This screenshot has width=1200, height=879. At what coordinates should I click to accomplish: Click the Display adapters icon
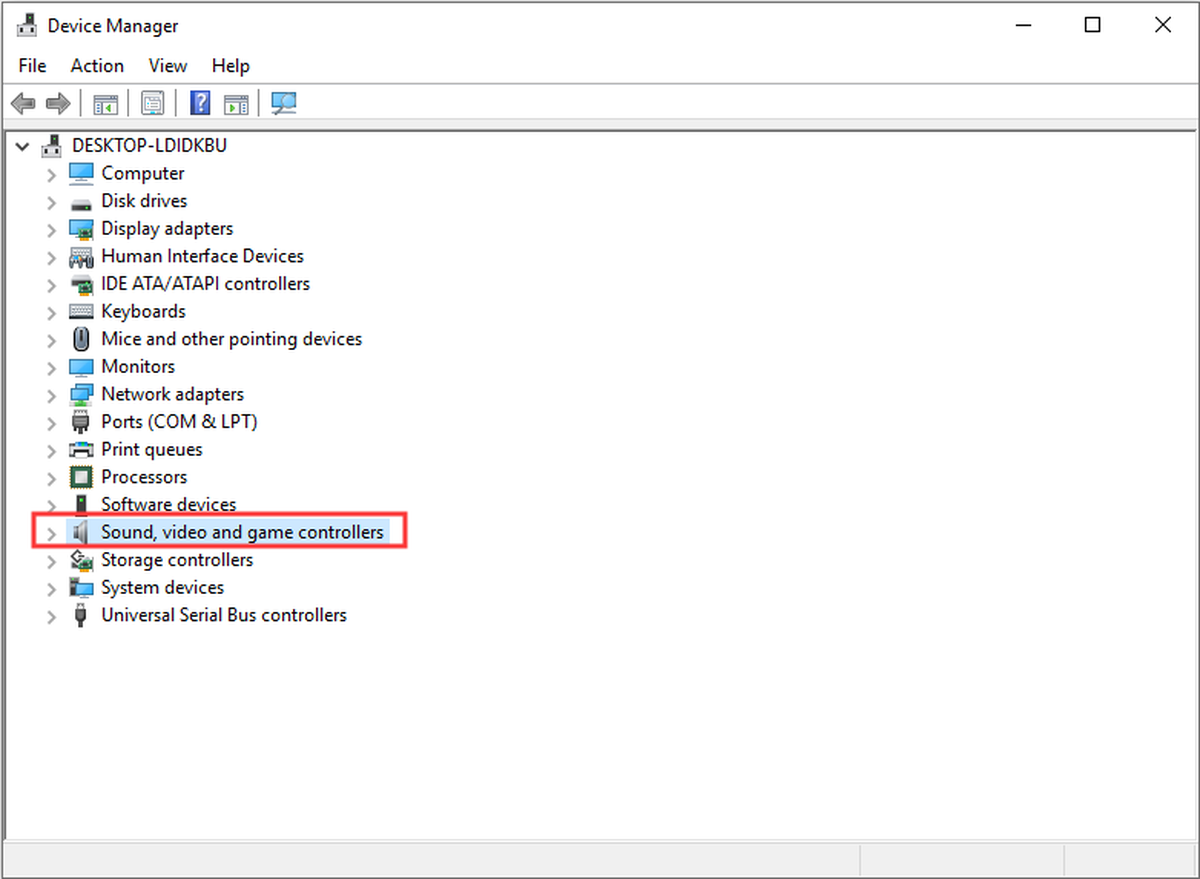pyautogui.click(x=81, y=229)
